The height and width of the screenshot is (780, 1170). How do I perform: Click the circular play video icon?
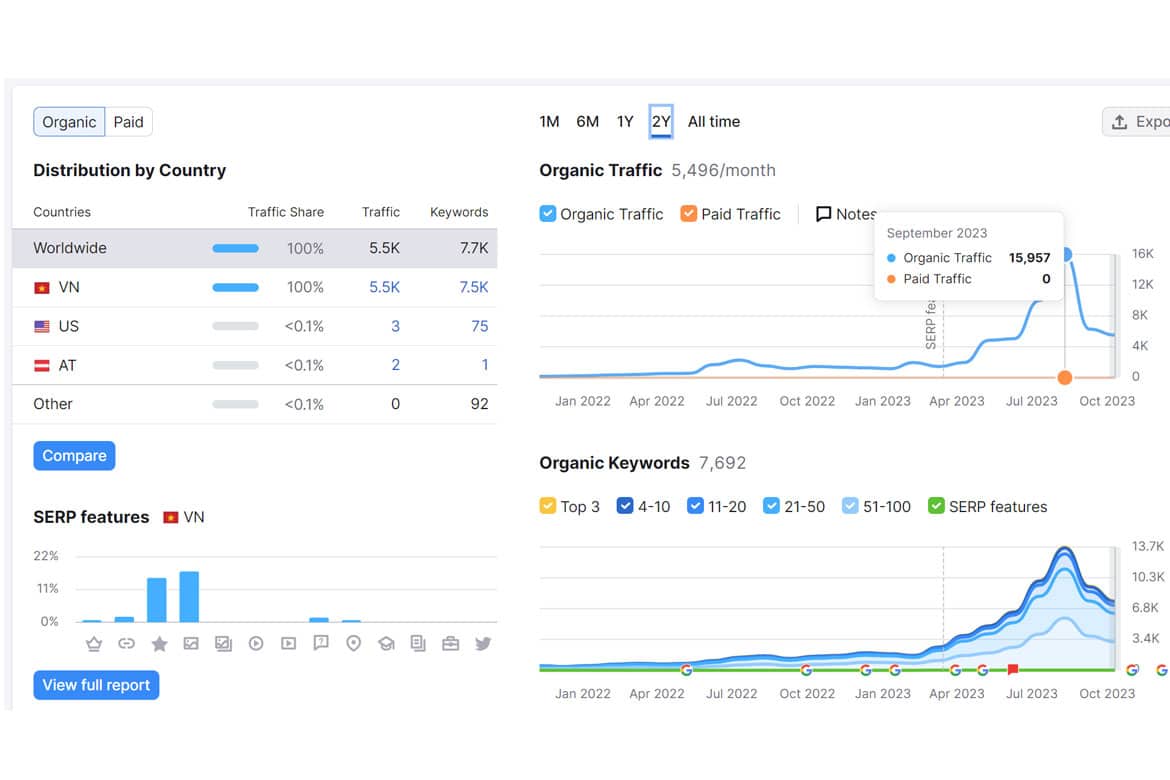(256, 643)
